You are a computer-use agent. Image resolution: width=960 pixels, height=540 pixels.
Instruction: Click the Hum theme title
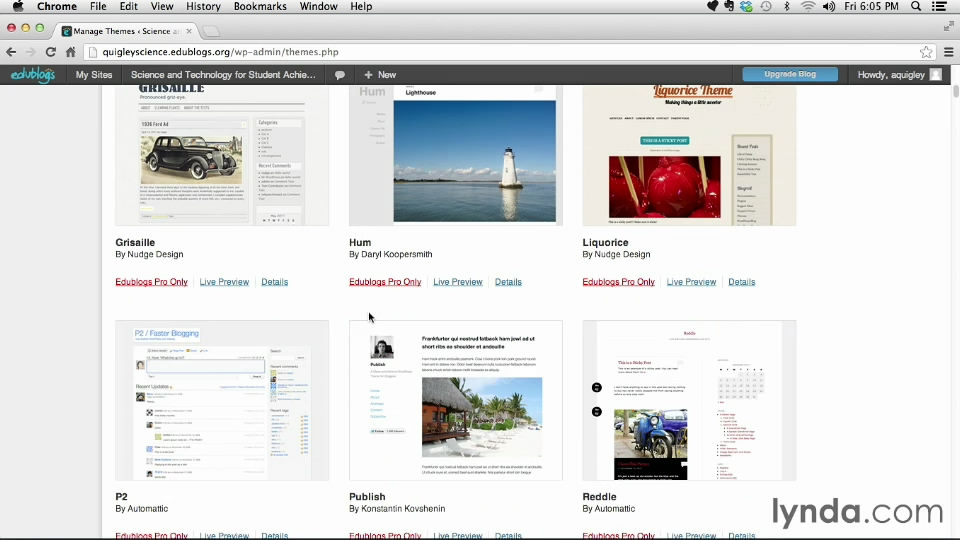click(360, 242)
